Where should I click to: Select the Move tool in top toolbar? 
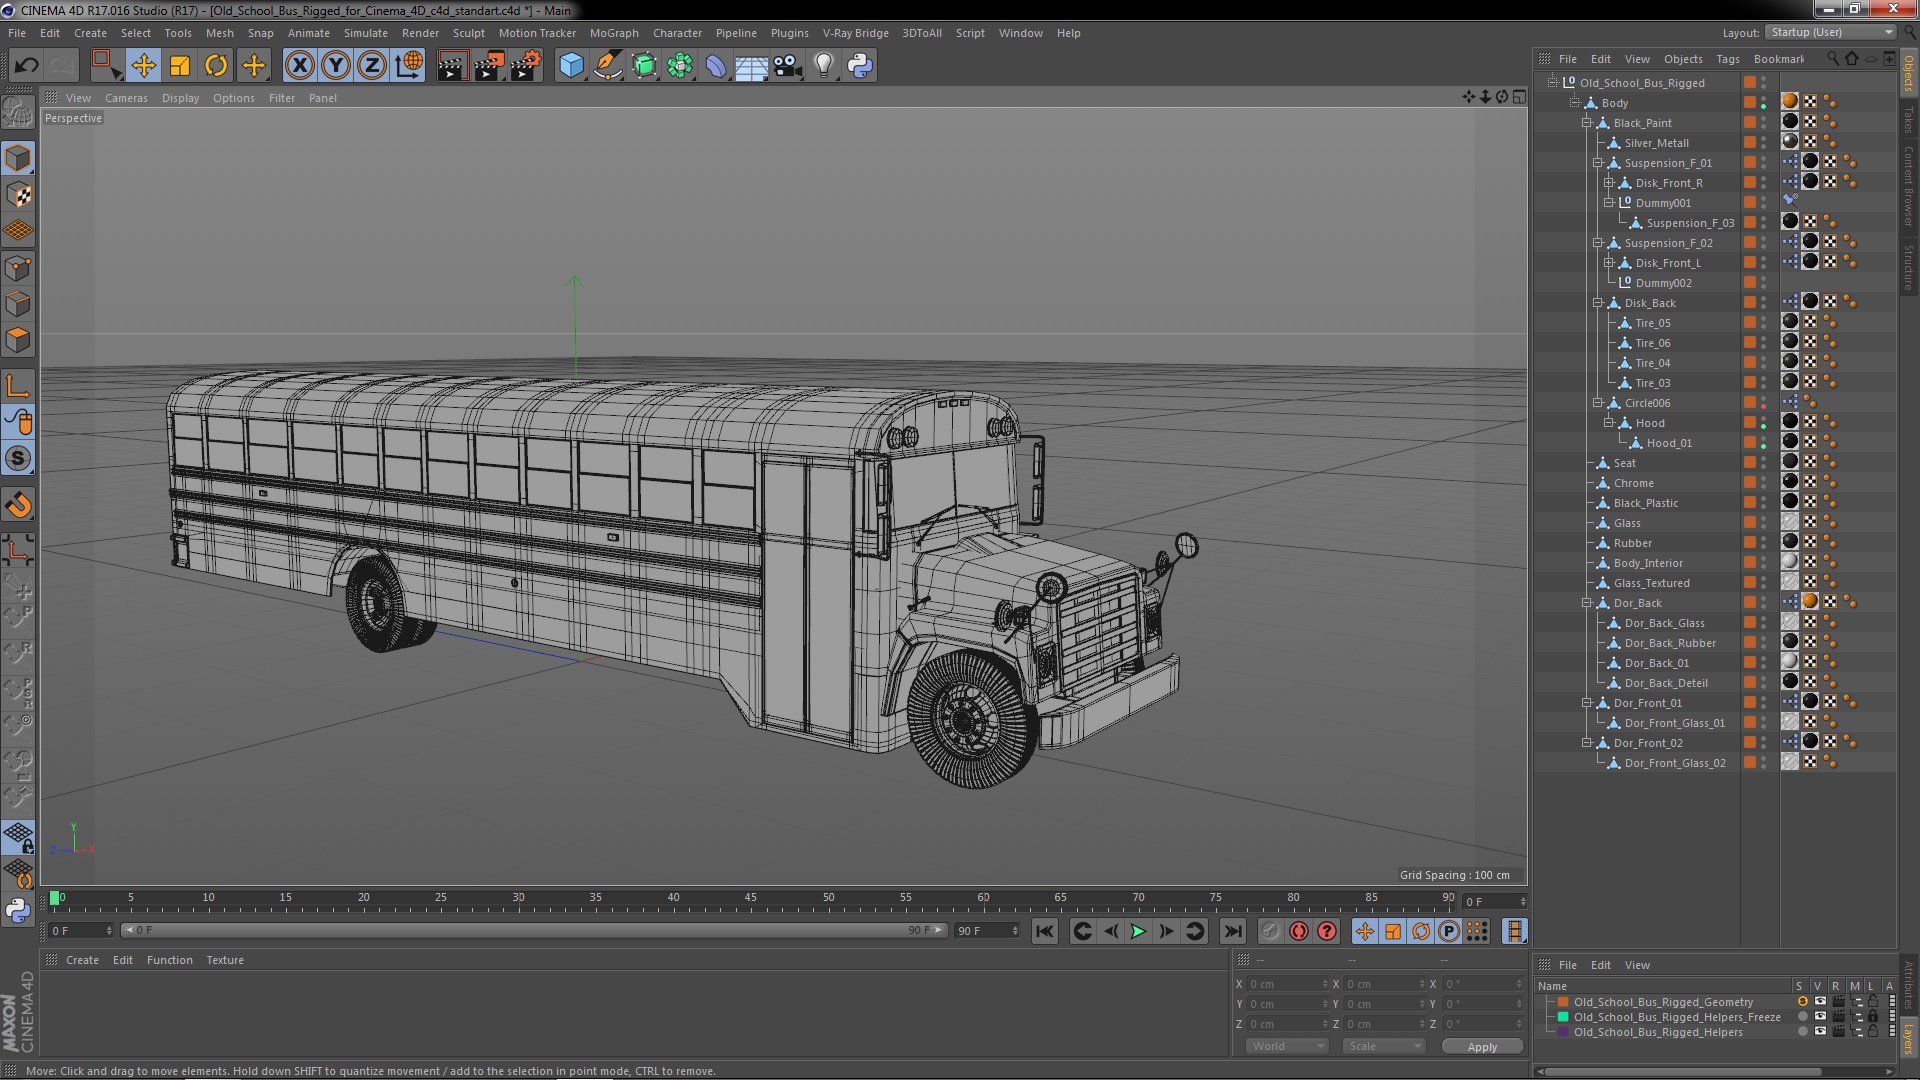point(143,66)
